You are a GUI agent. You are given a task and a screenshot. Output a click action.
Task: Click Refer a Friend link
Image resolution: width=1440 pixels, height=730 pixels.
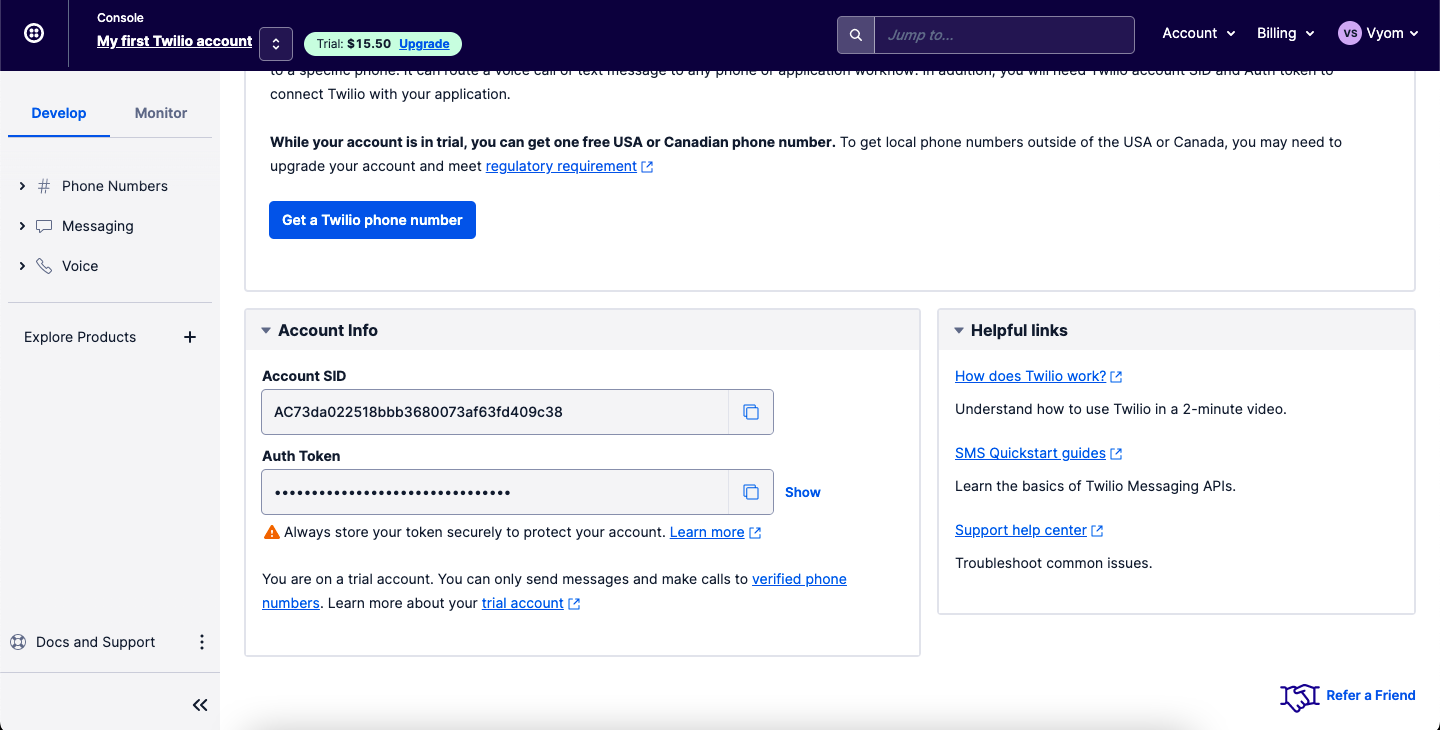1371,695
